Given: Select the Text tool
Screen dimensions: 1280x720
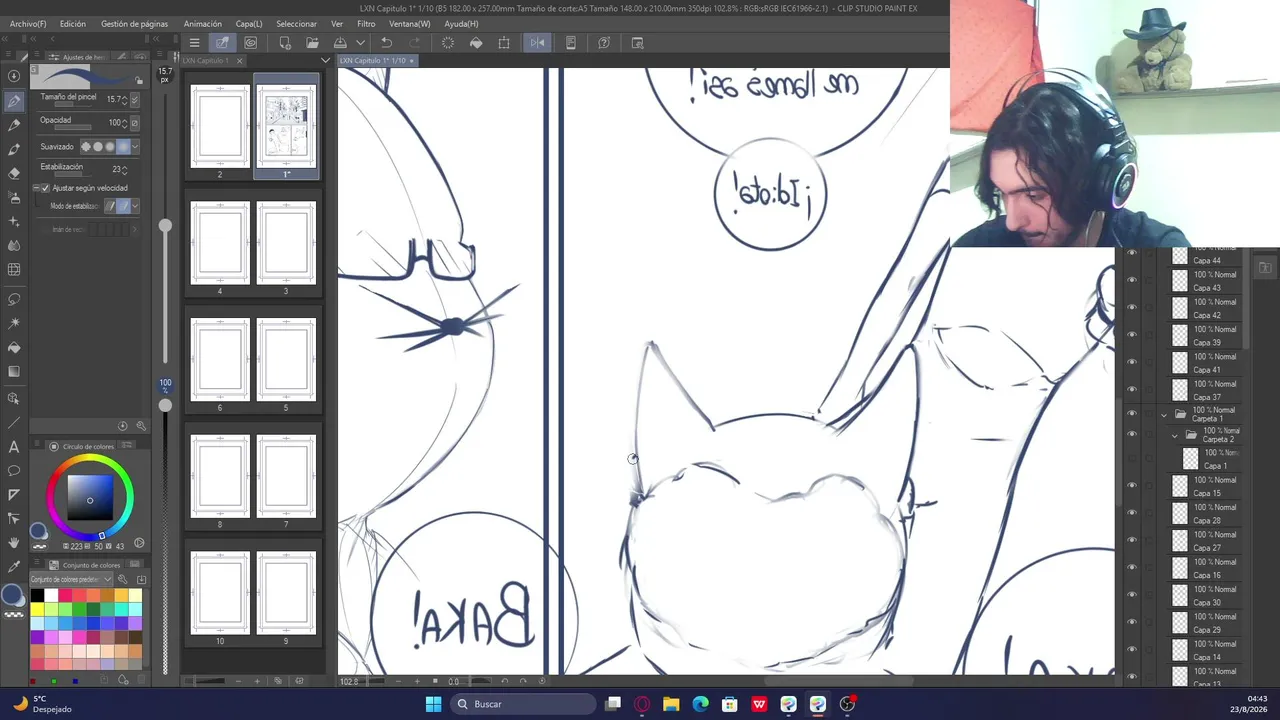Looking at the screenshot, I should coord(14,446).
